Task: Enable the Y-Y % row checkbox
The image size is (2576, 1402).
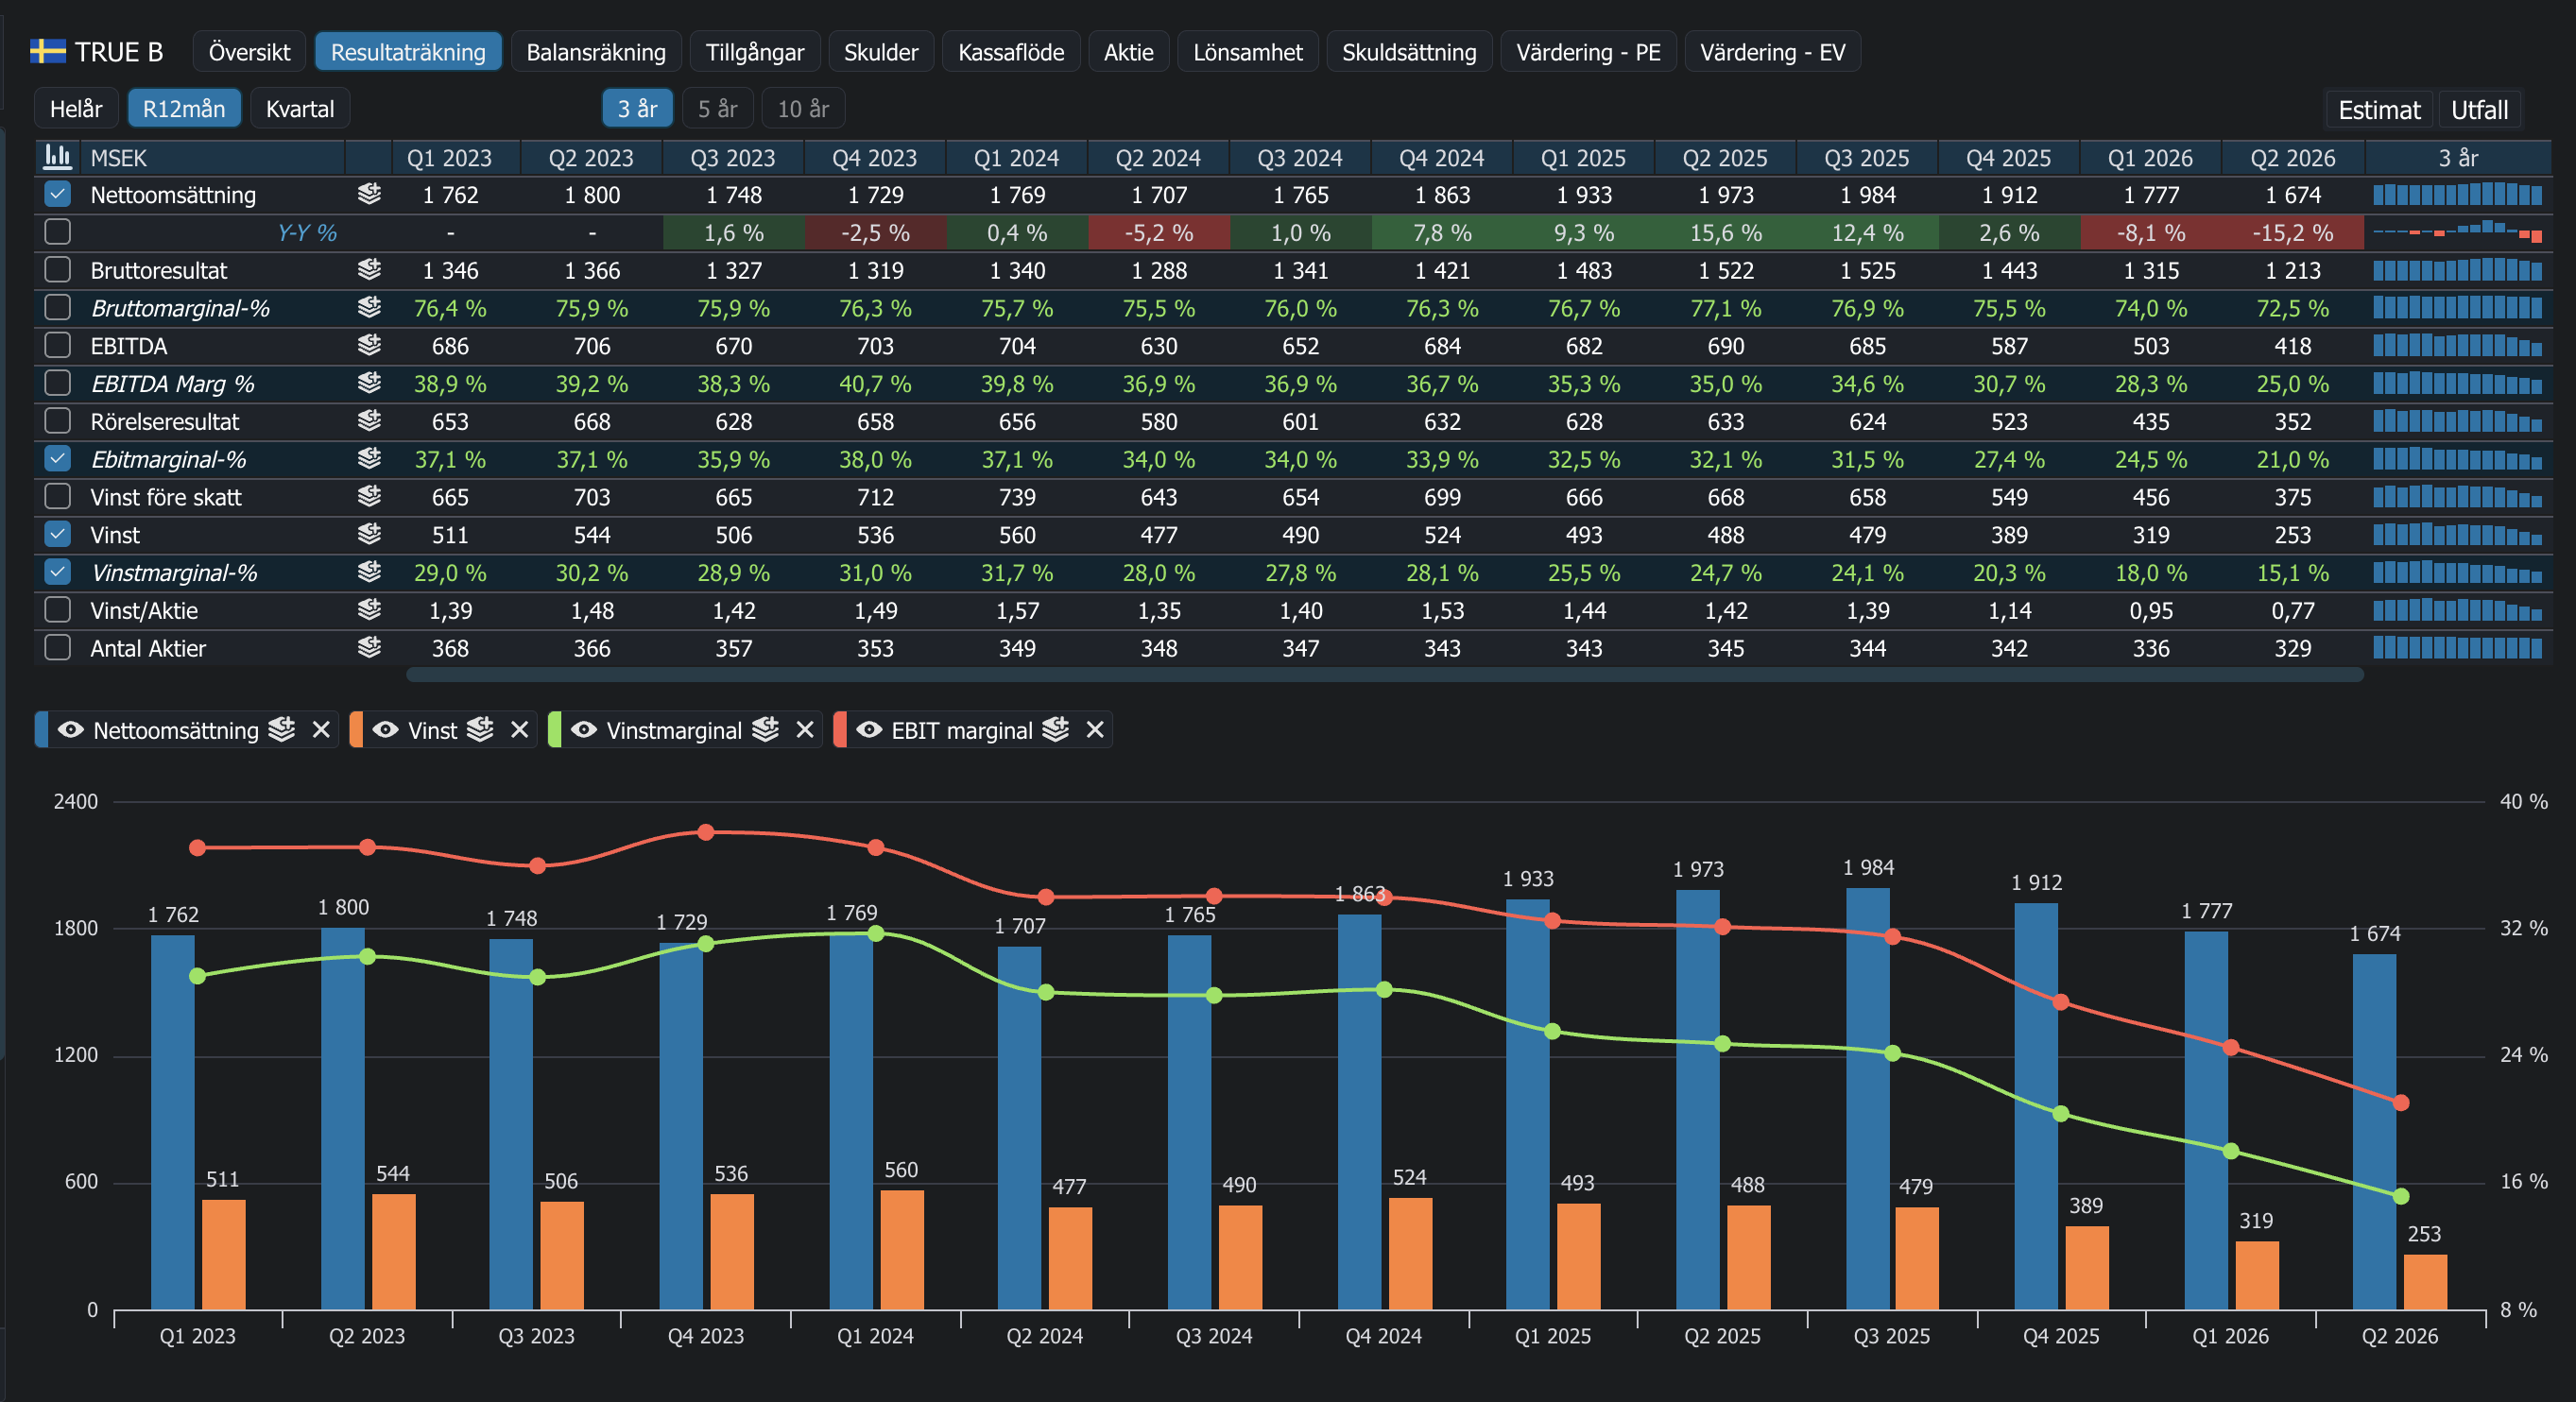Action: click(x=58, y=232)
